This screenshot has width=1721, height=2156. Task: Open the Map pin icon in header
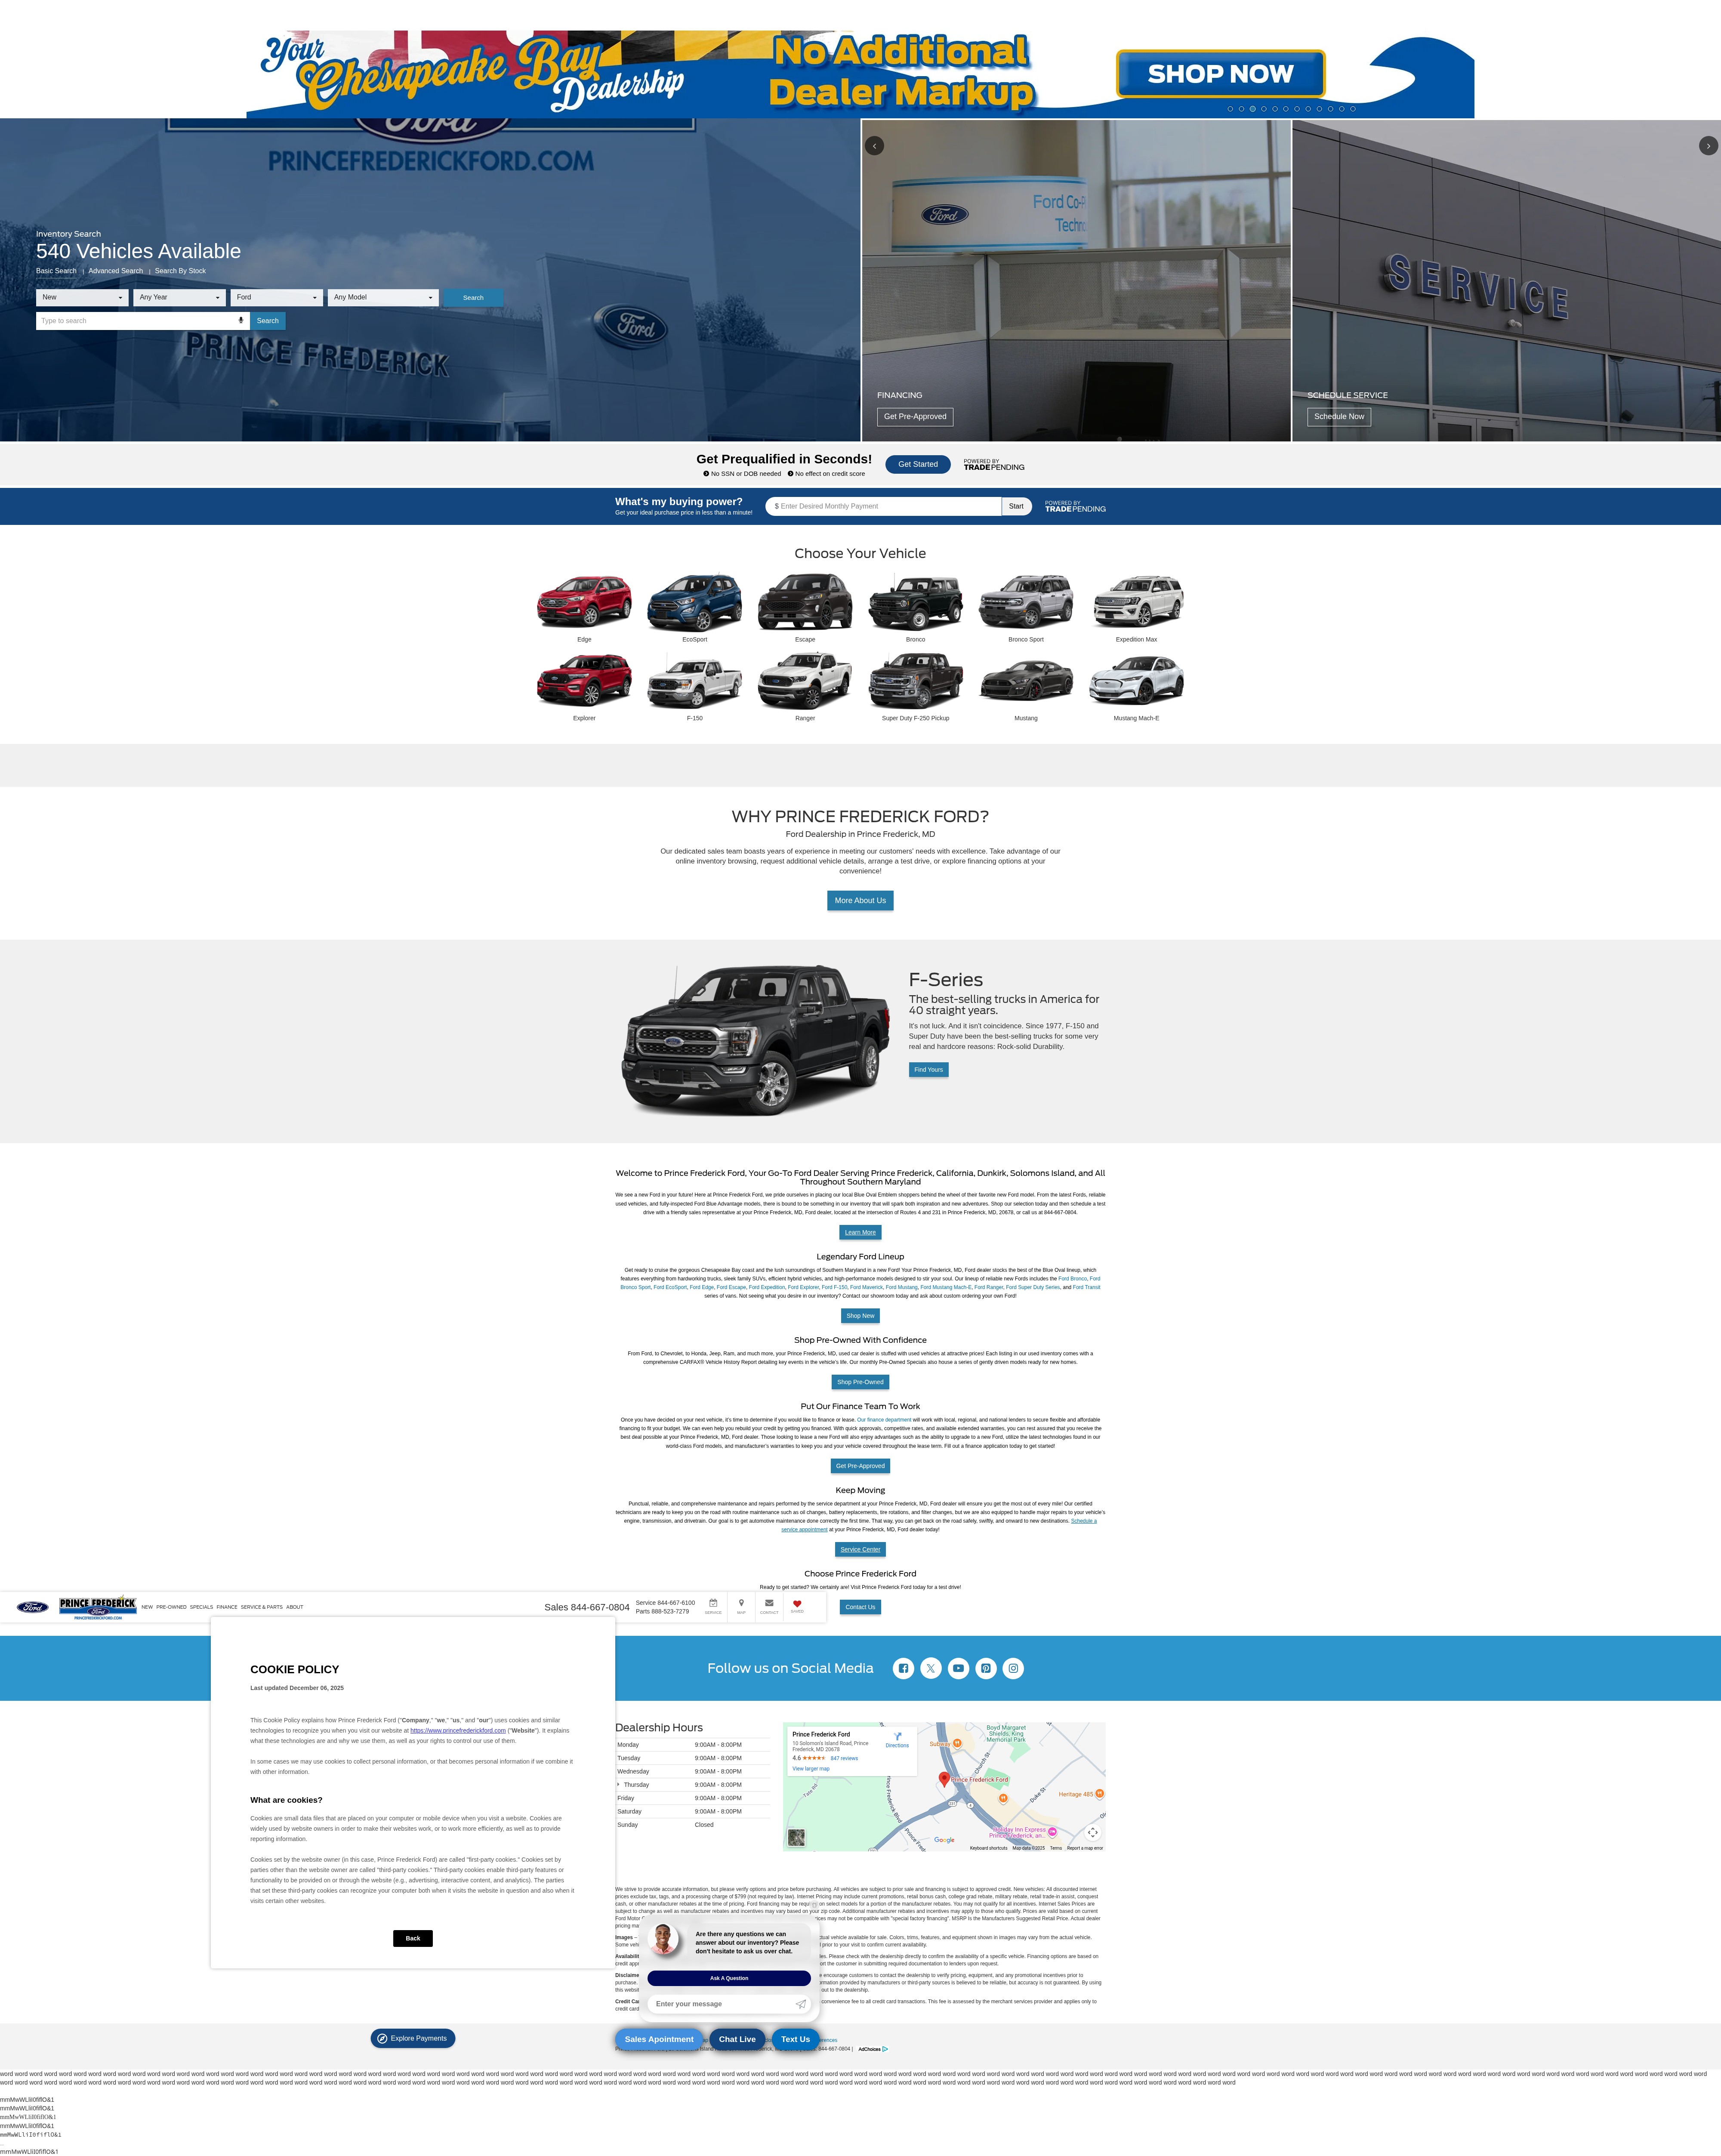point(741,1603)
